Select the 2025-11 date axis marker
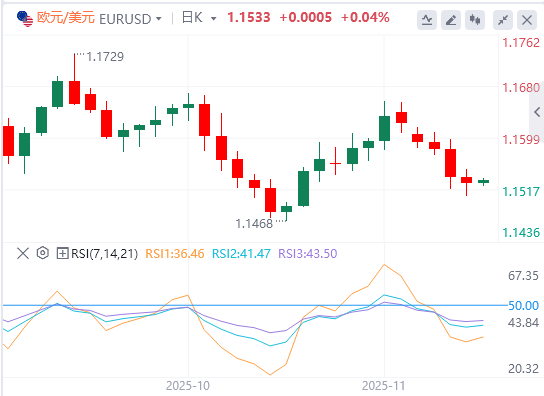The width and height of the screenshot is (544, 396). 383,386
